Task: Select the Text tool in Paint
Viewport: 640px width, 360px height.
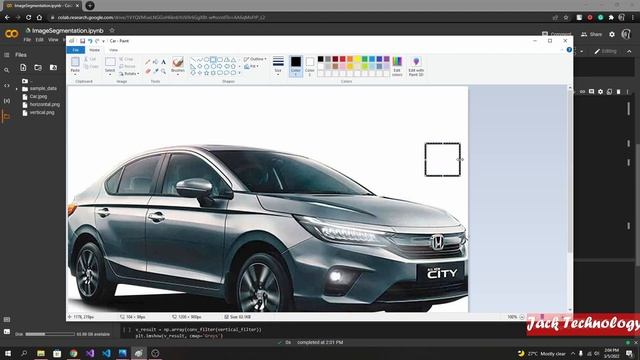Action: [x=163, y=62]
